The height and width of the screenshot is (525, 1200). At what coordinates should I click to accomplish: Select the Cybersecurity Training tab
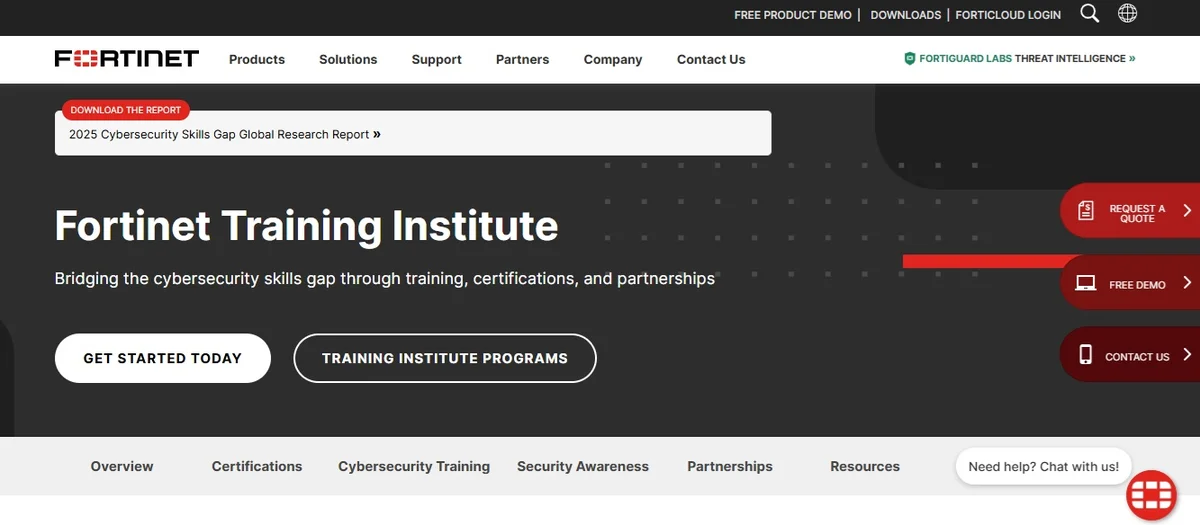pos(414,466)
